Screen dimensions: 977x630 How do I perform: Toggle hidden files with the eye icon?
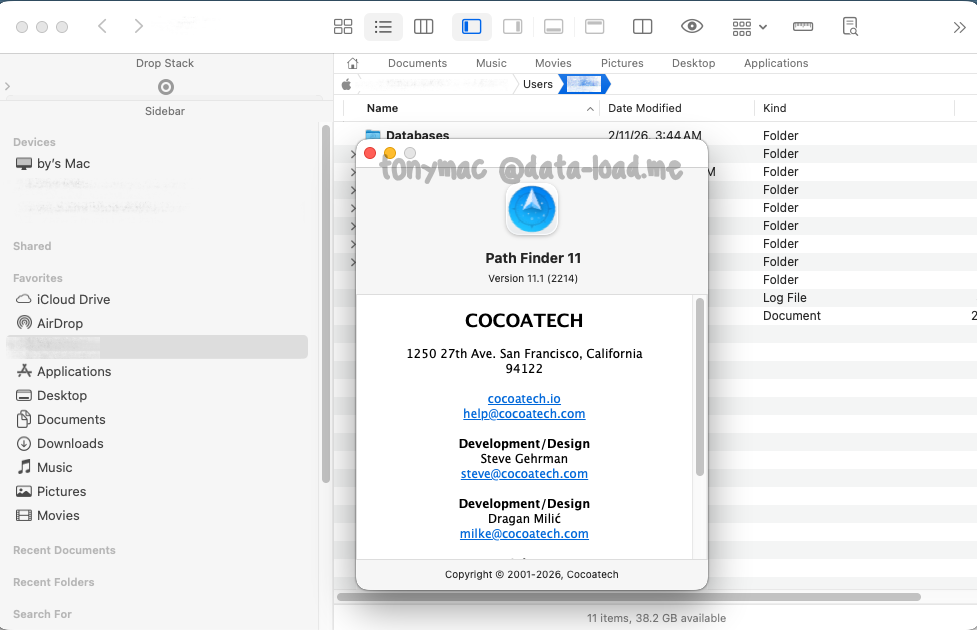[x=690, y=27]
